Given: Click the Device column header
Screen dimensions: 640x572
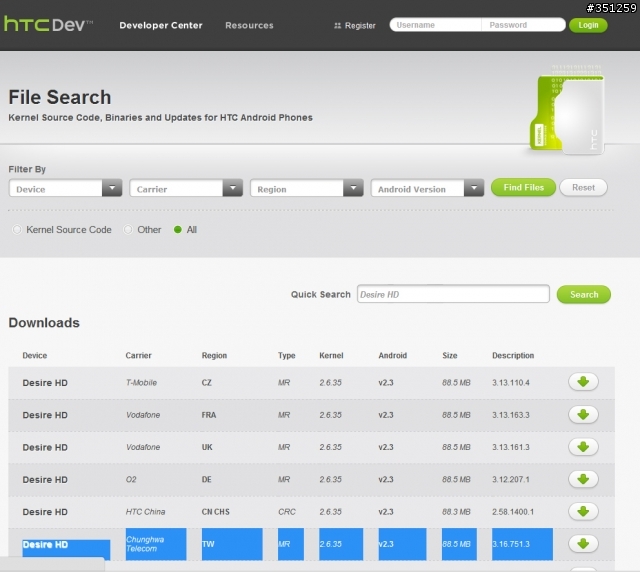Looking at the screenshot, I should (35, 355).
